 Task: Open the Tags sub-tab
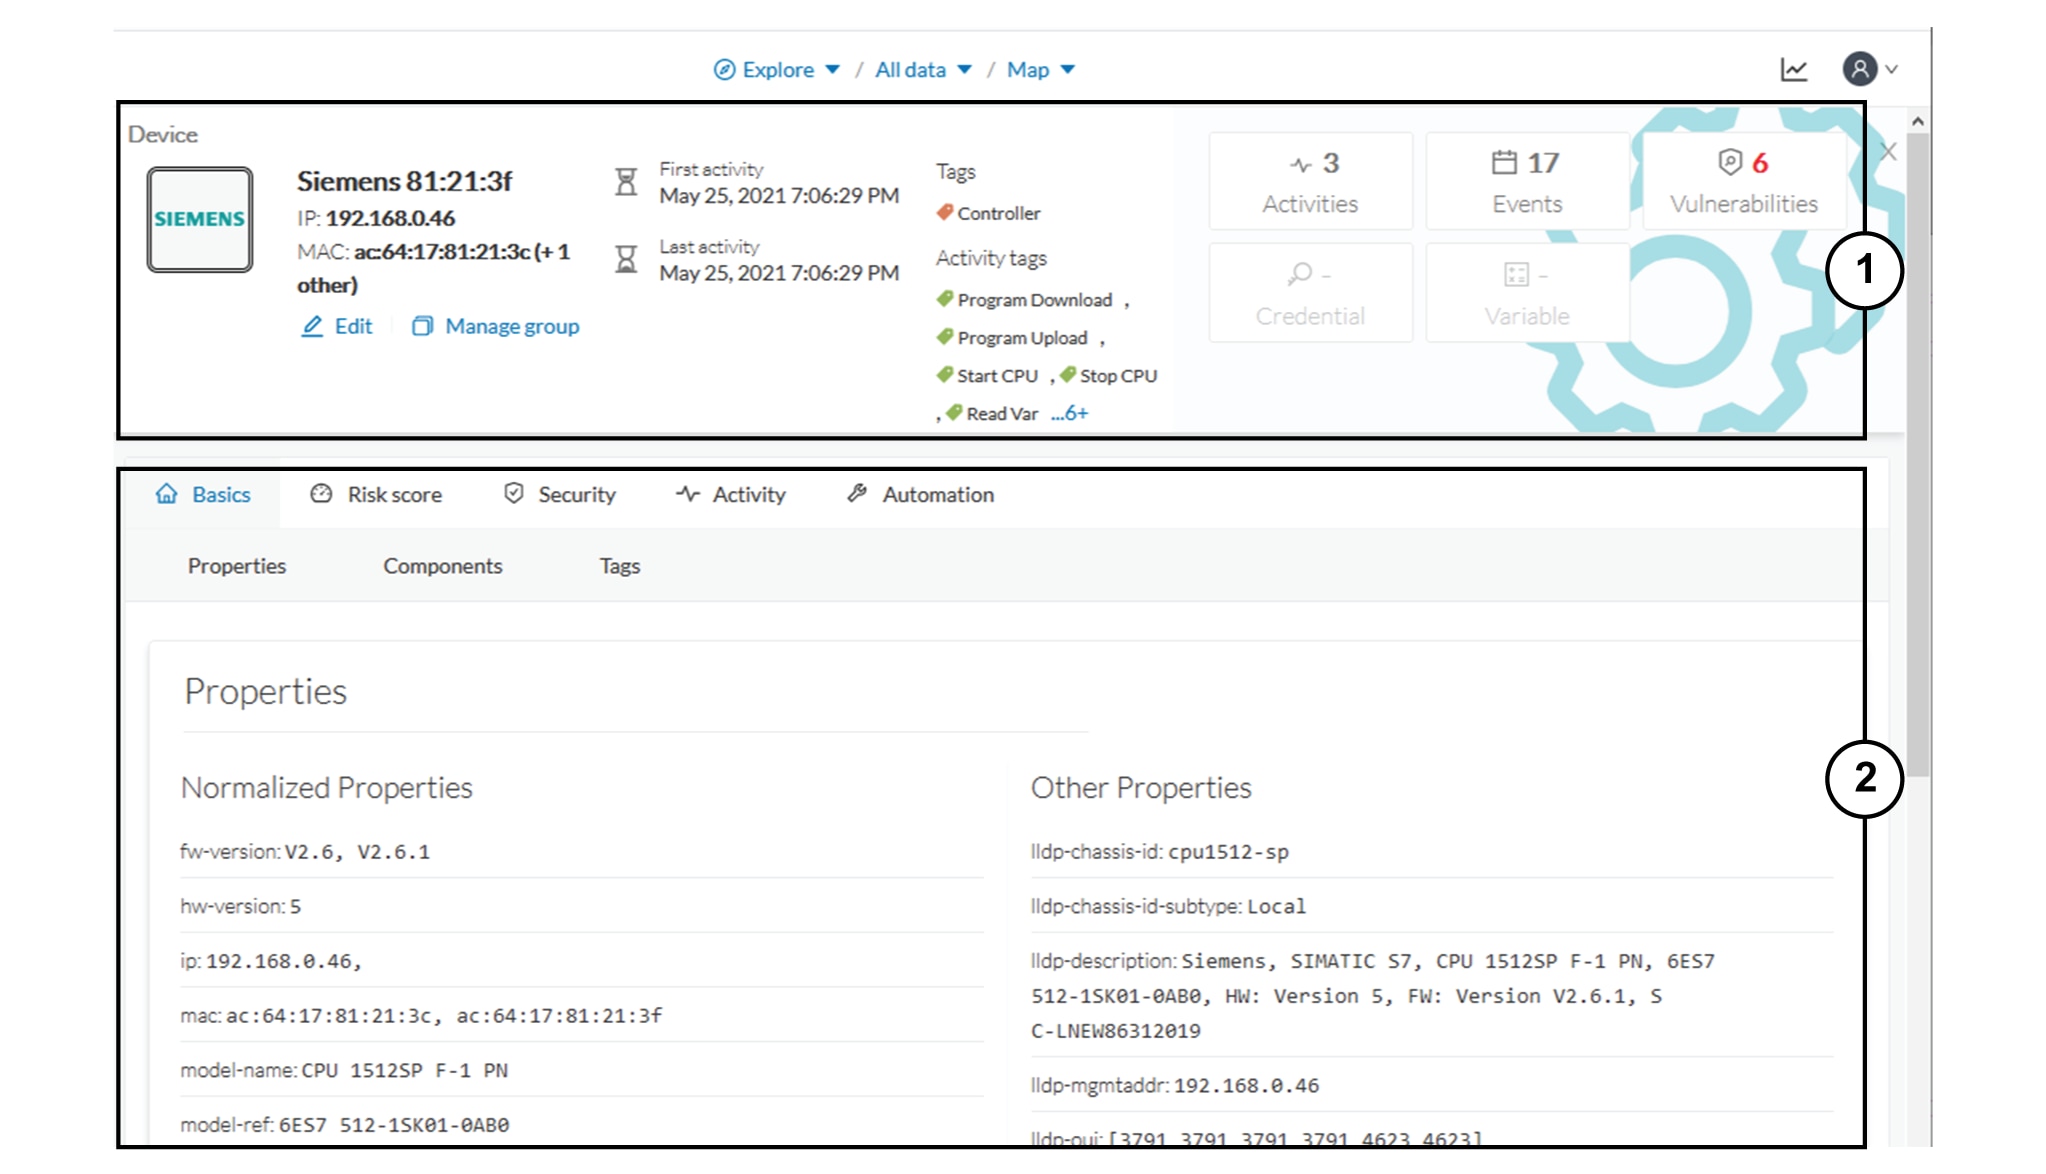coord(620,566)
